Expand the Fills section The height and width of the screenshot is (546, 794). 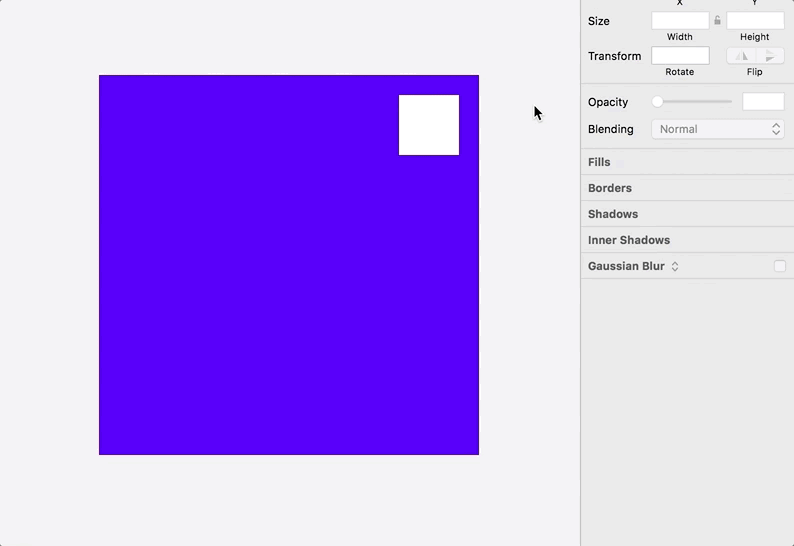coord(599,162)
